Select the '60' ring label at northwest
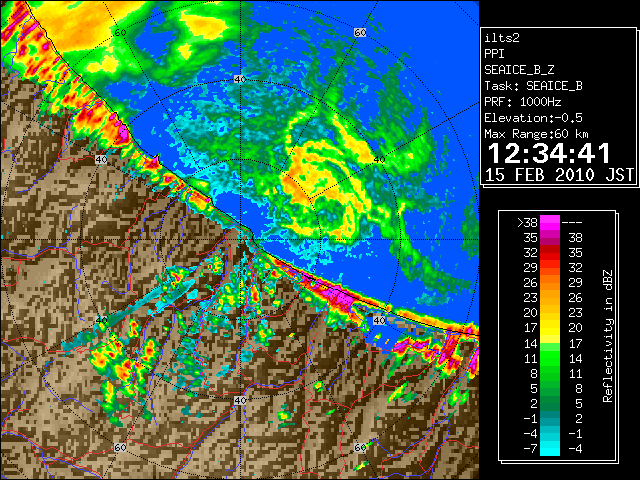Viewport: 640px width, 480px height. click(x=120, y=32)
